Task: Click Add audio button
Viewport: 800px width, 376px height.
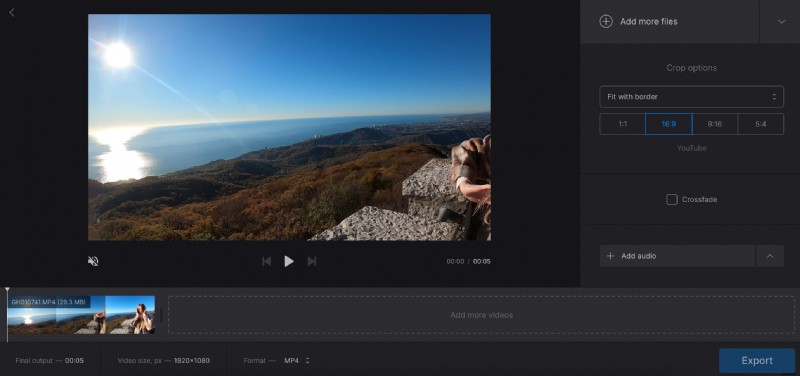Action: pyautogui.click(x=677, y=256)
